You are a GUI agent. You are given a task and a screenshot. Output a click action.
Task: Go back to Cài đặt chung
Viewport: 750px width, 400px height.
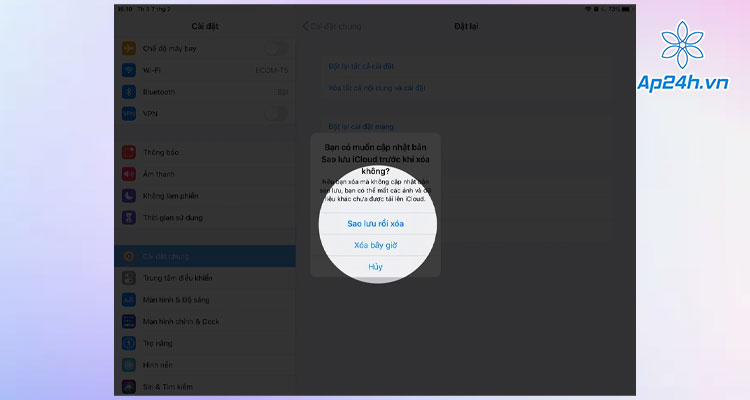pos(332,26)
